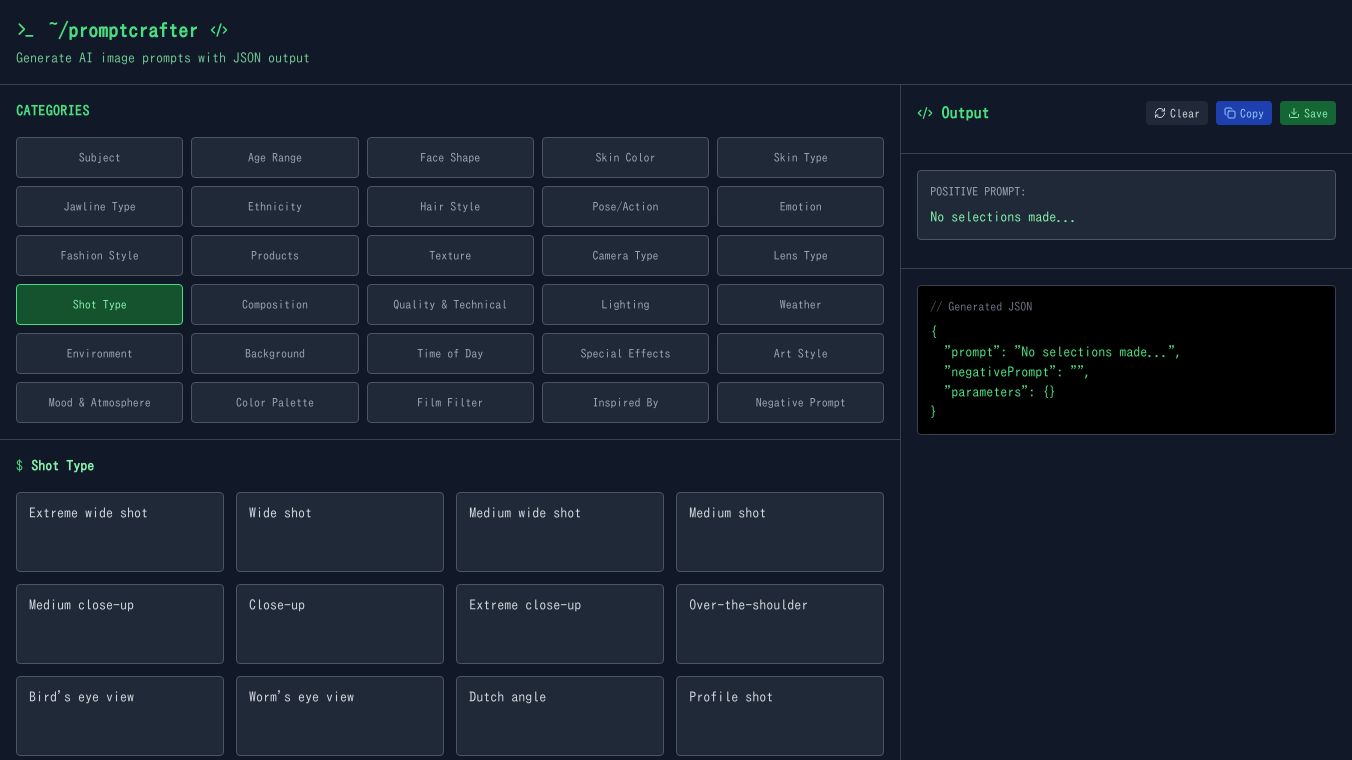Switch to the Camera Type category
1352x760 pixels.
click(x=625, y=255)
